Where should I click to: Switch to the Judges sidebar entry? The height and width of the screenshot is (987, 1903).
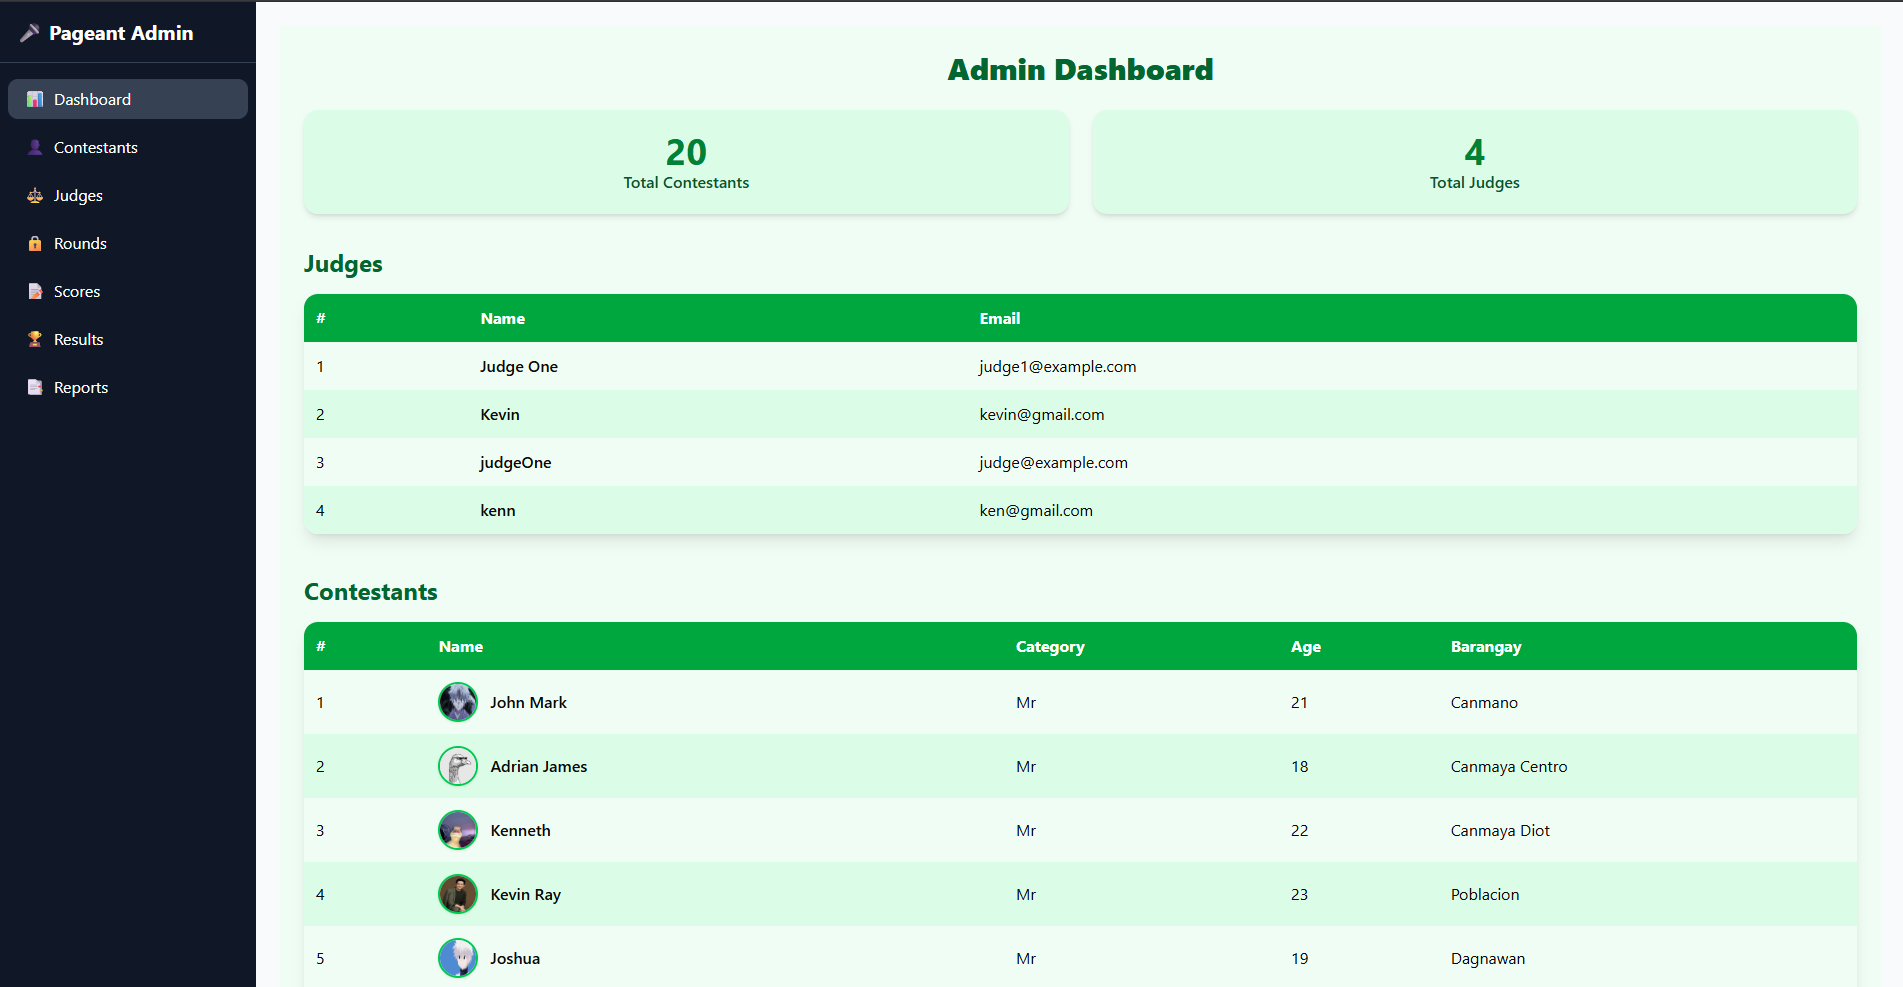pyautogui.click(x=78, y=195)
